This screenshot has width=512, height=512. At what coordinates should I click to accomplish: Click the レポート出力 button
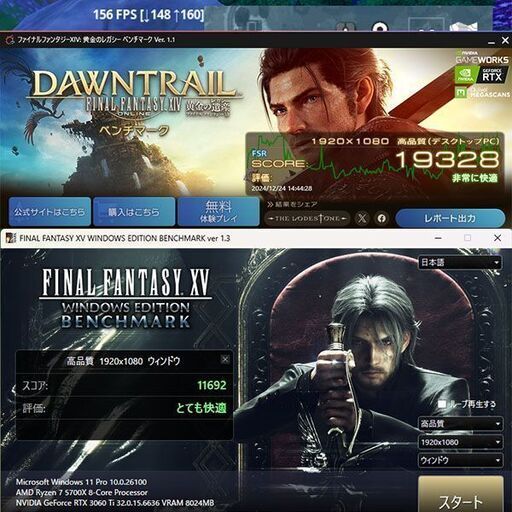[x=450, y=218]
